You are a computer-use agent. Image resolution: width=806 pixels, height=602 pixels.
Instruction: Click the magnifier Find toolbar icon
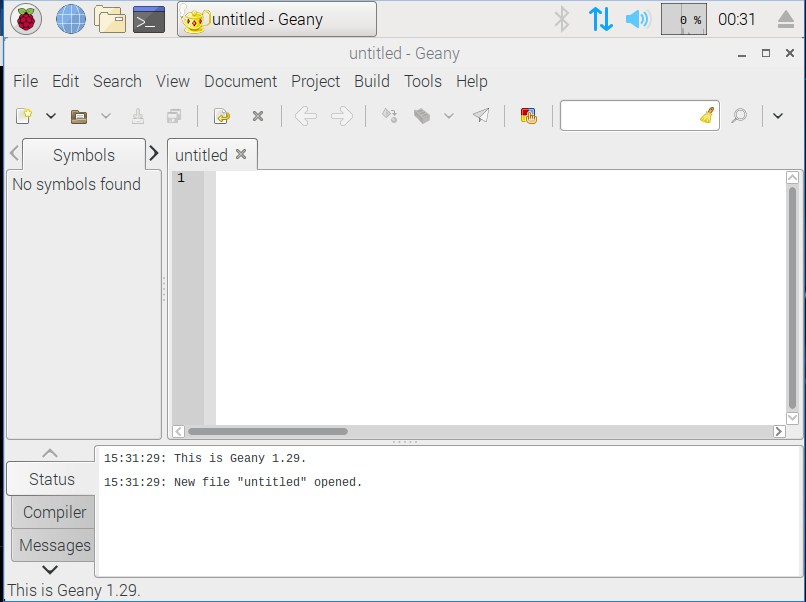coord(739,116)
